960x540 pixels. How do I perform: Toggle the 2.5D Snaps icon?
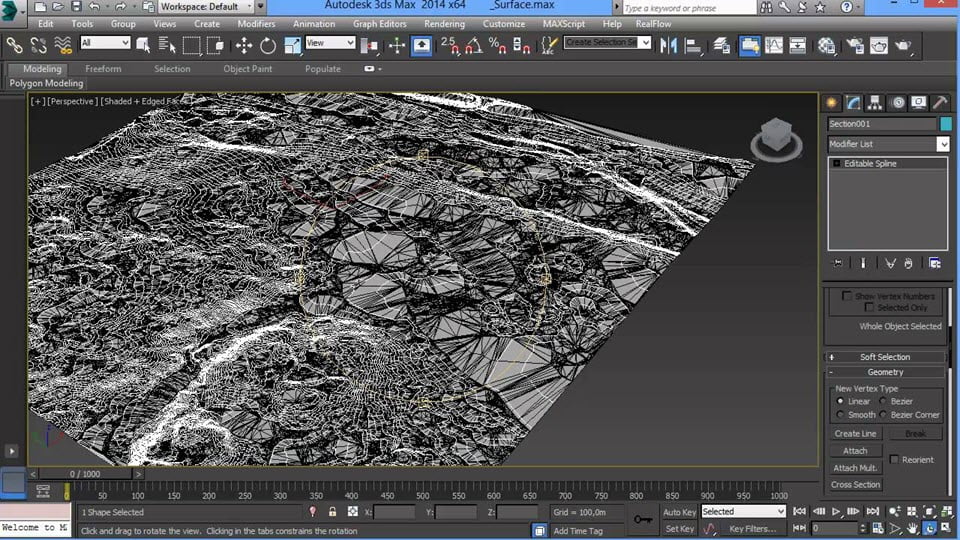[x=449, y=45]
